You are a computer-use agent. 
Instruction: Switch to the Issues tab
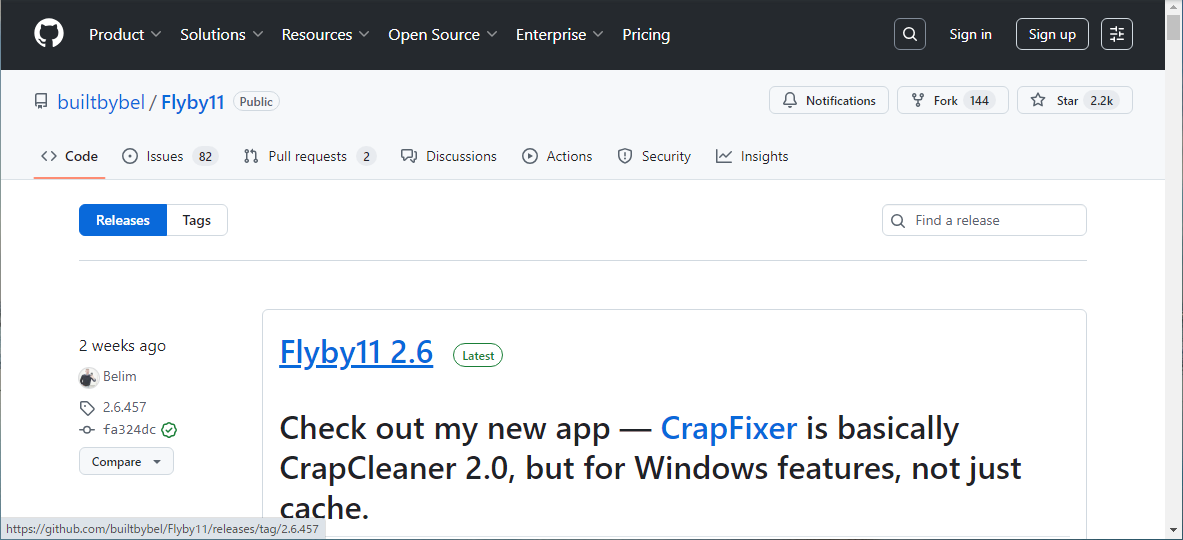(x=171, y=156)
